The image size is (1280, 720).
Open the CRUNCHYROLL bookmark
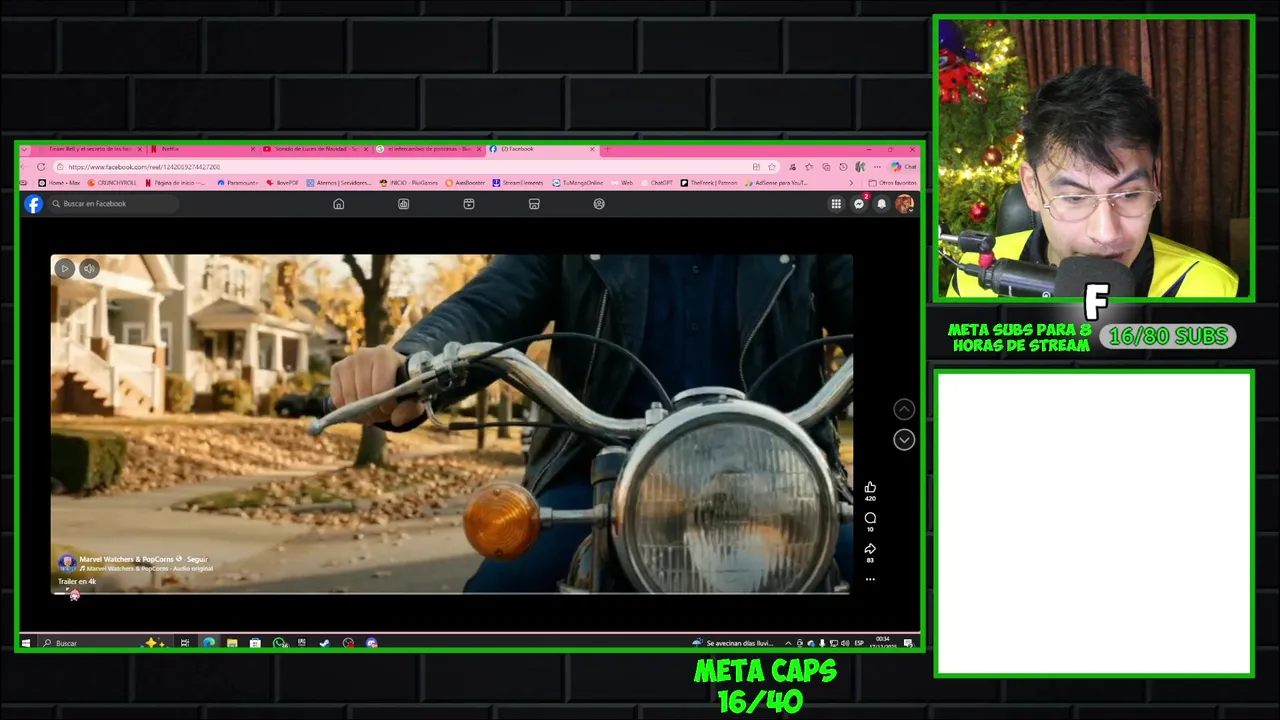pos(112,183)
